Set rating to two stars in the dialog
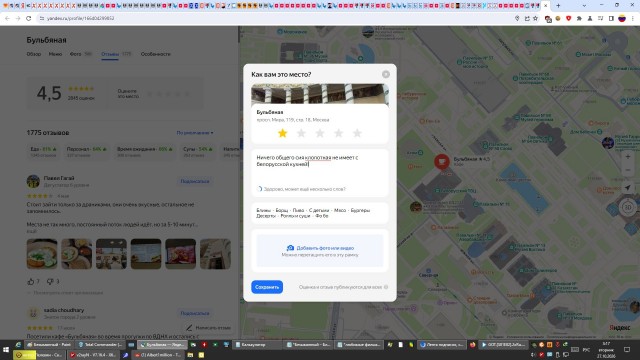The width and height of the screenshot is (640, 360). (301, 133)
